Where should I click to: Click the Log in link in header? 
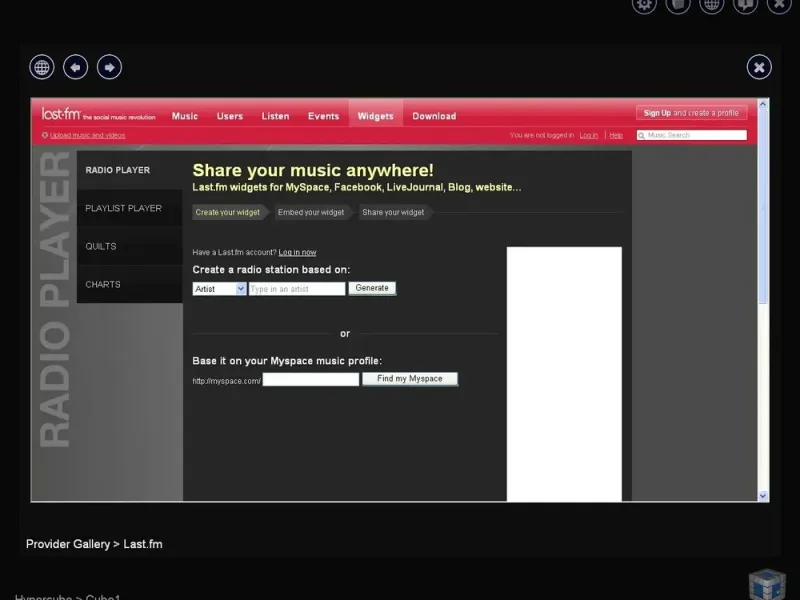[589, 135]
